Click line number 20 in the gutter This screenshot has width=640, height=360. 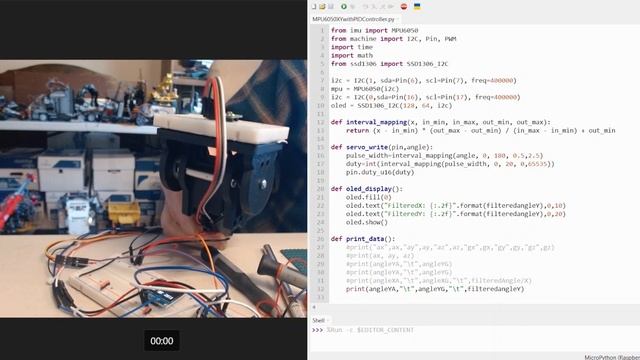click(321, 189)
